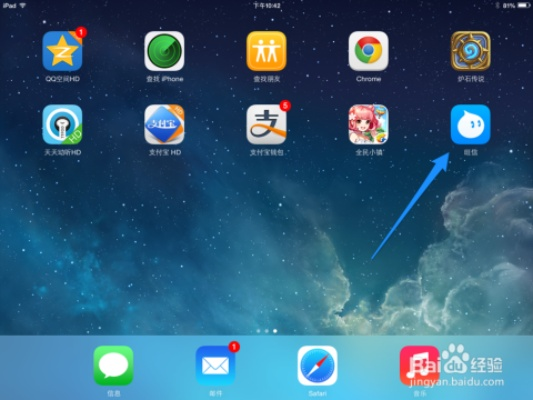Open the QQ空间HD app
This screenshot has width=533, height=400.
[62, 51]
